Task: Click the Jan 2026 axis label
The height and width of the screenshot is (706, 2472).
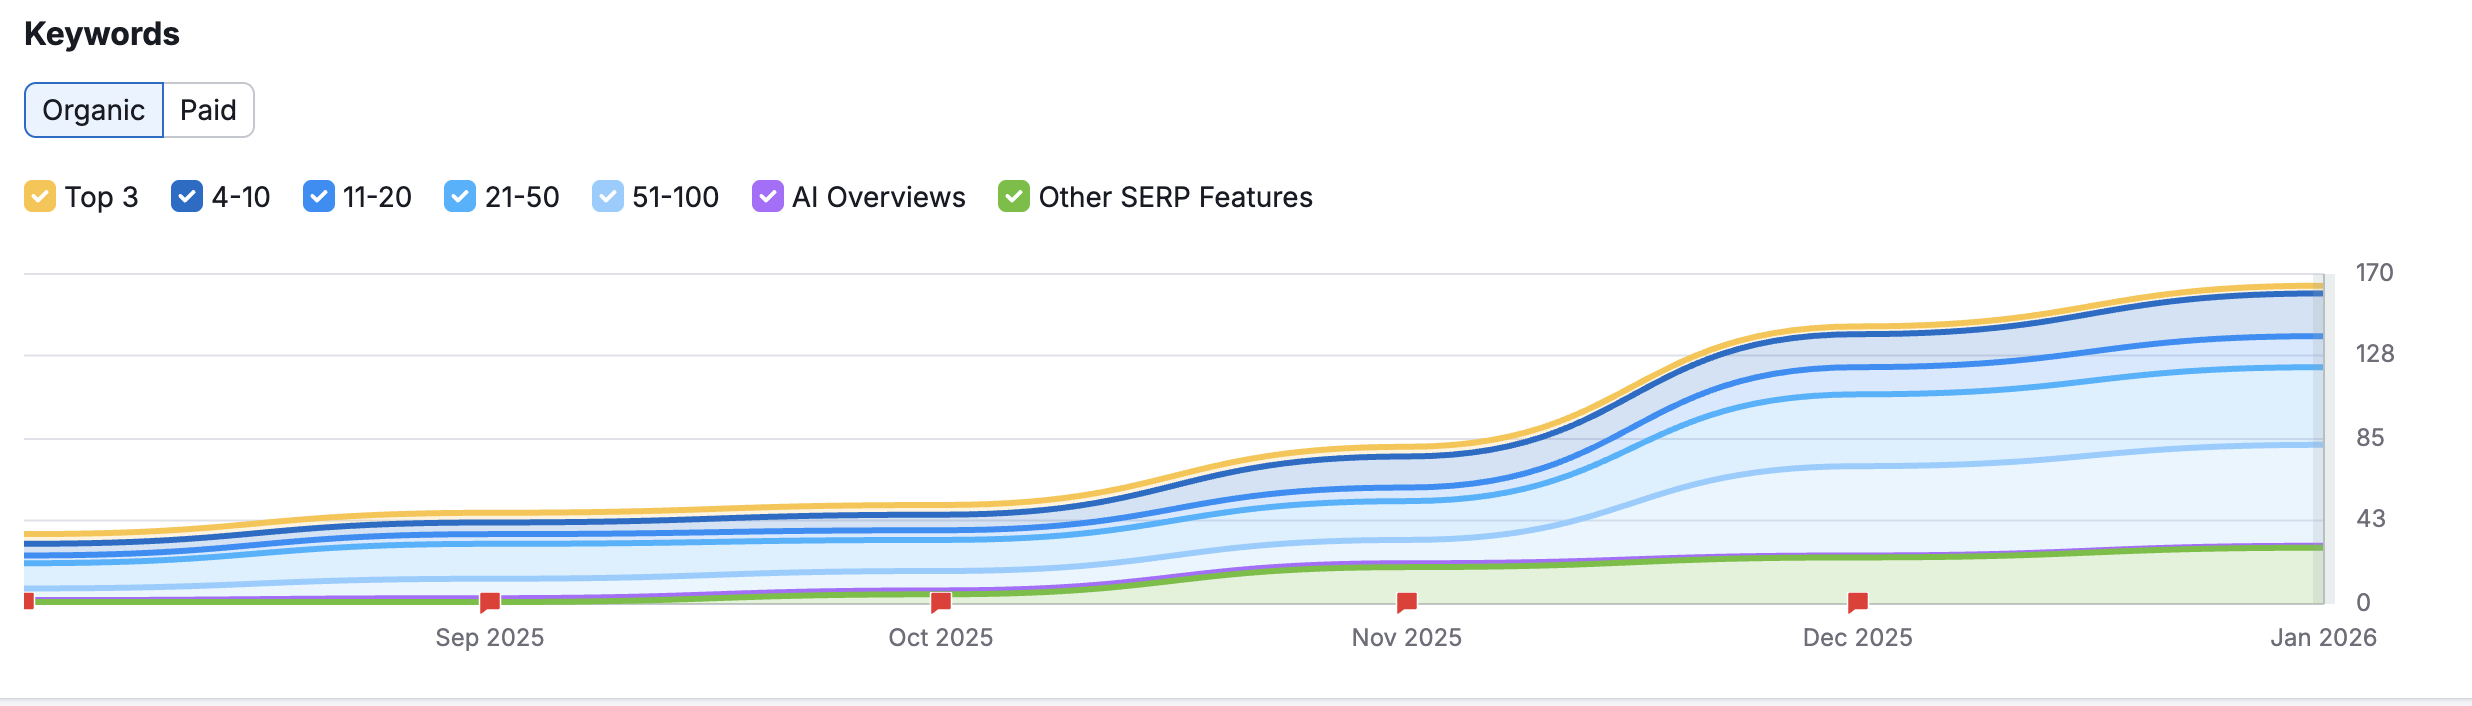Action: pyautogui.click(x=2322, y=638)
